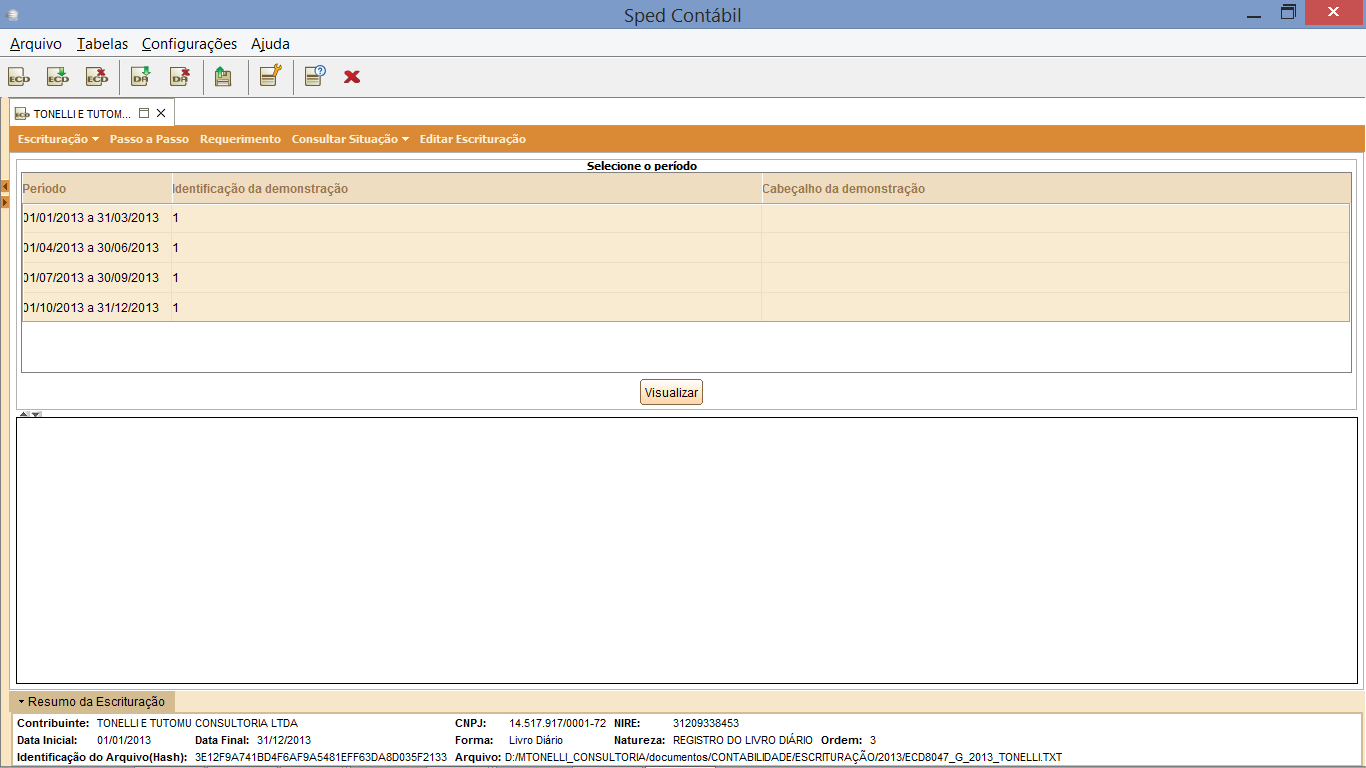Screen dimensions: 1366x768
Task: Click the split pane up arrow
Action: 24,414
